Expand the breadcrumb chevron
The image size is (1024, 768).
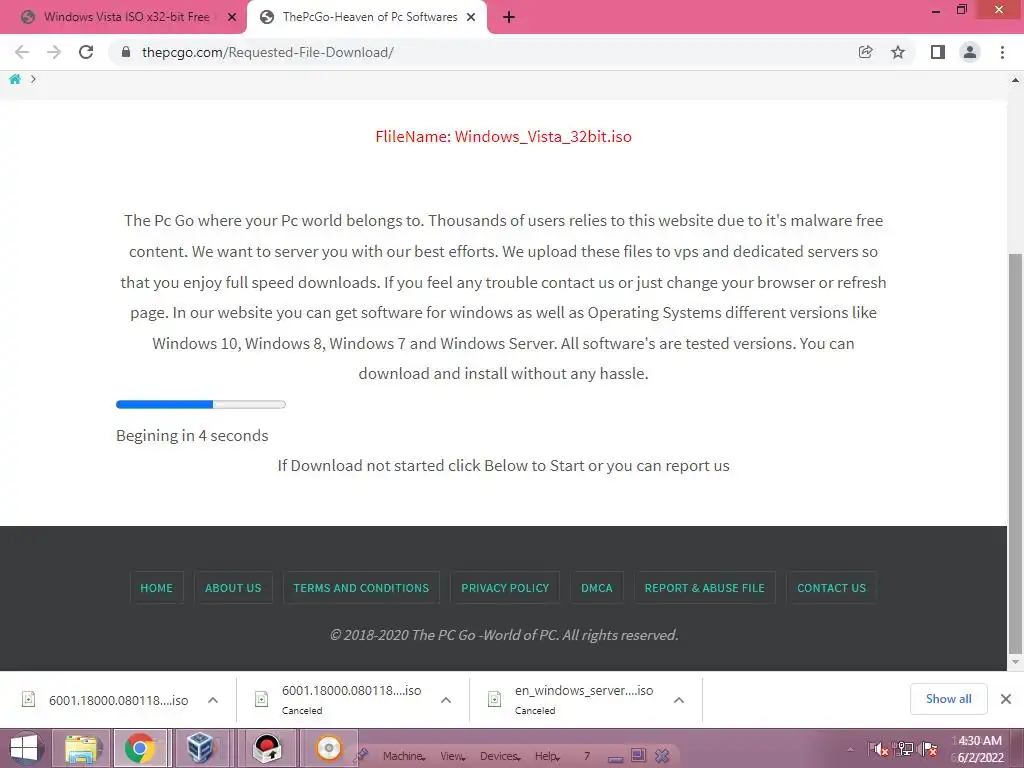[33, 79]
